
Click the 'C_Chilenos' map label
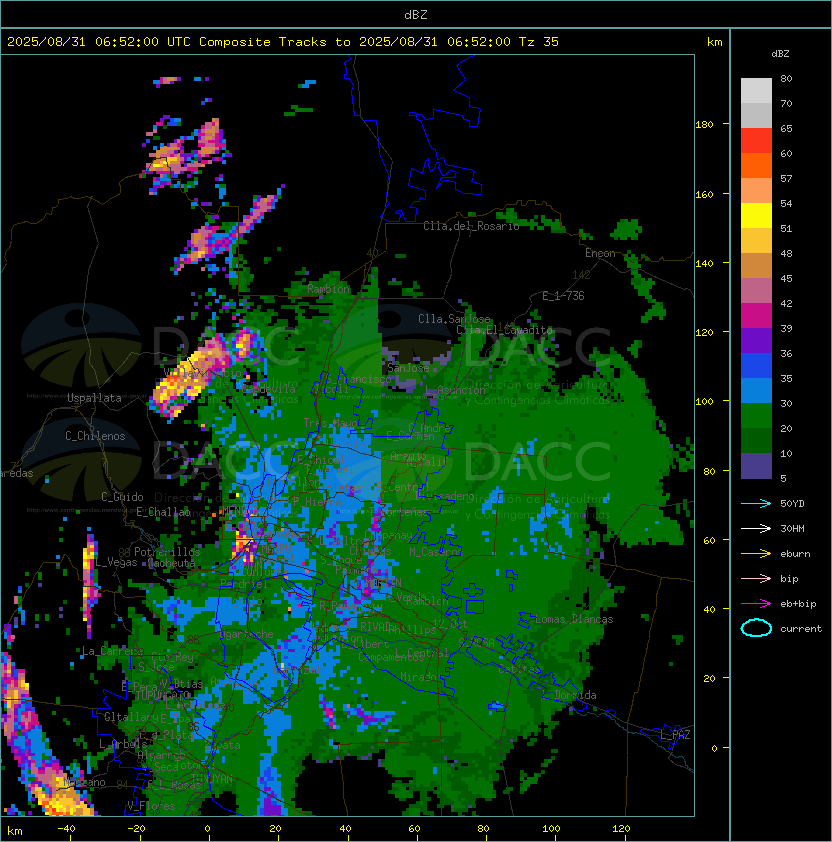95,436
